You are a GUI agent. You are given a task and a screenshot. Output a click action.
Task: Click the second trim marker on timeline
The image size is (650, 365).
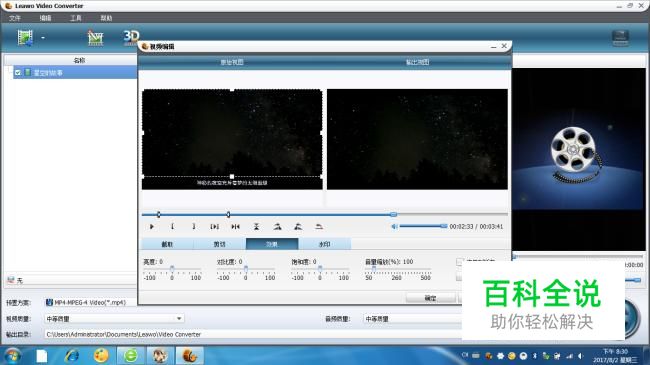(x=228, y=214)
